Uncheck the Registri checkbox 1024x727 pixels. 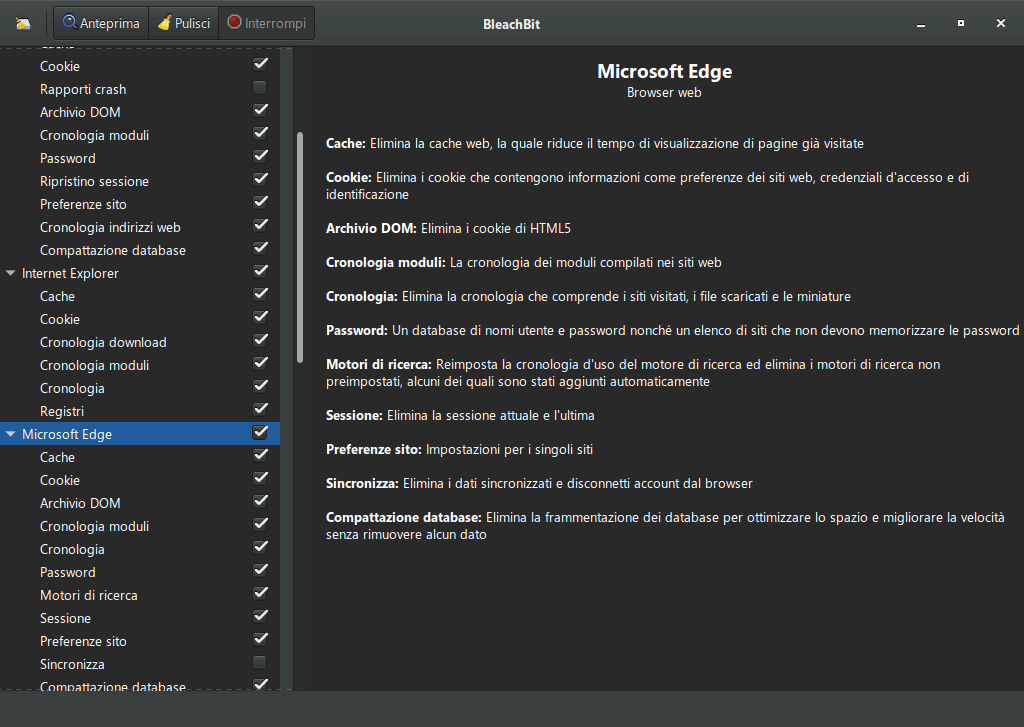260,409
